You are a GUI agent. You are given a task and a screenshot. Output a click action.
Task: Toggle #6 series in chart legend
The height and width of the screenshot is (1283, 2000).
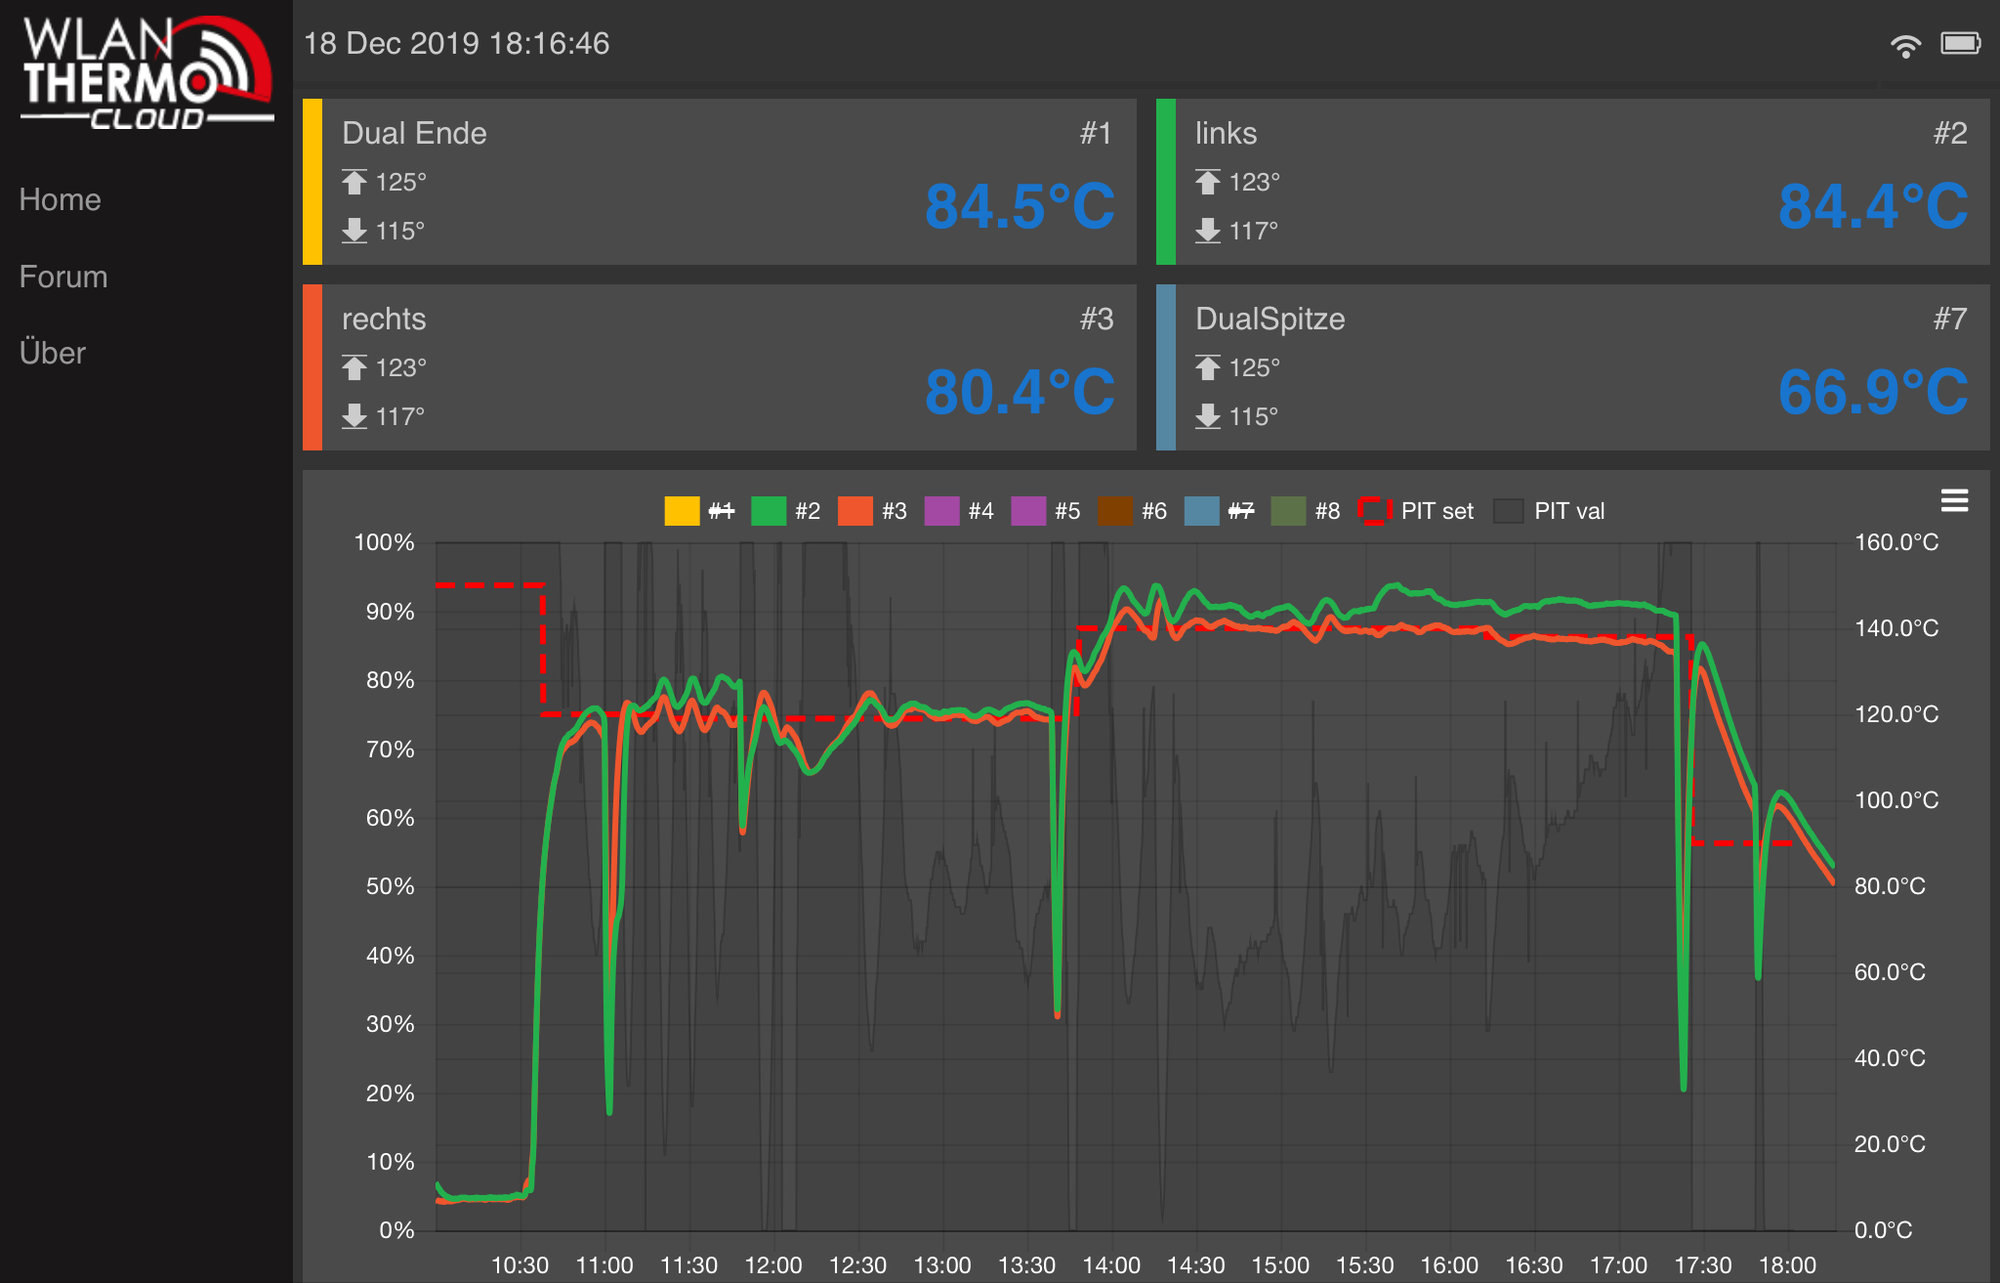tap(1132, 511)
